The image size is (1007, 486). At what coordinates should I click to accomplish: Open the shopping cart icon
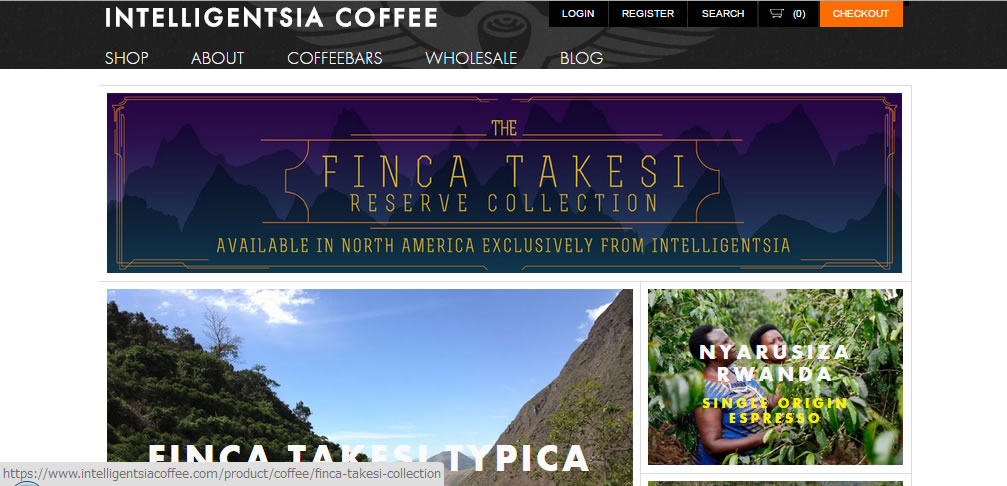[776, 13]
